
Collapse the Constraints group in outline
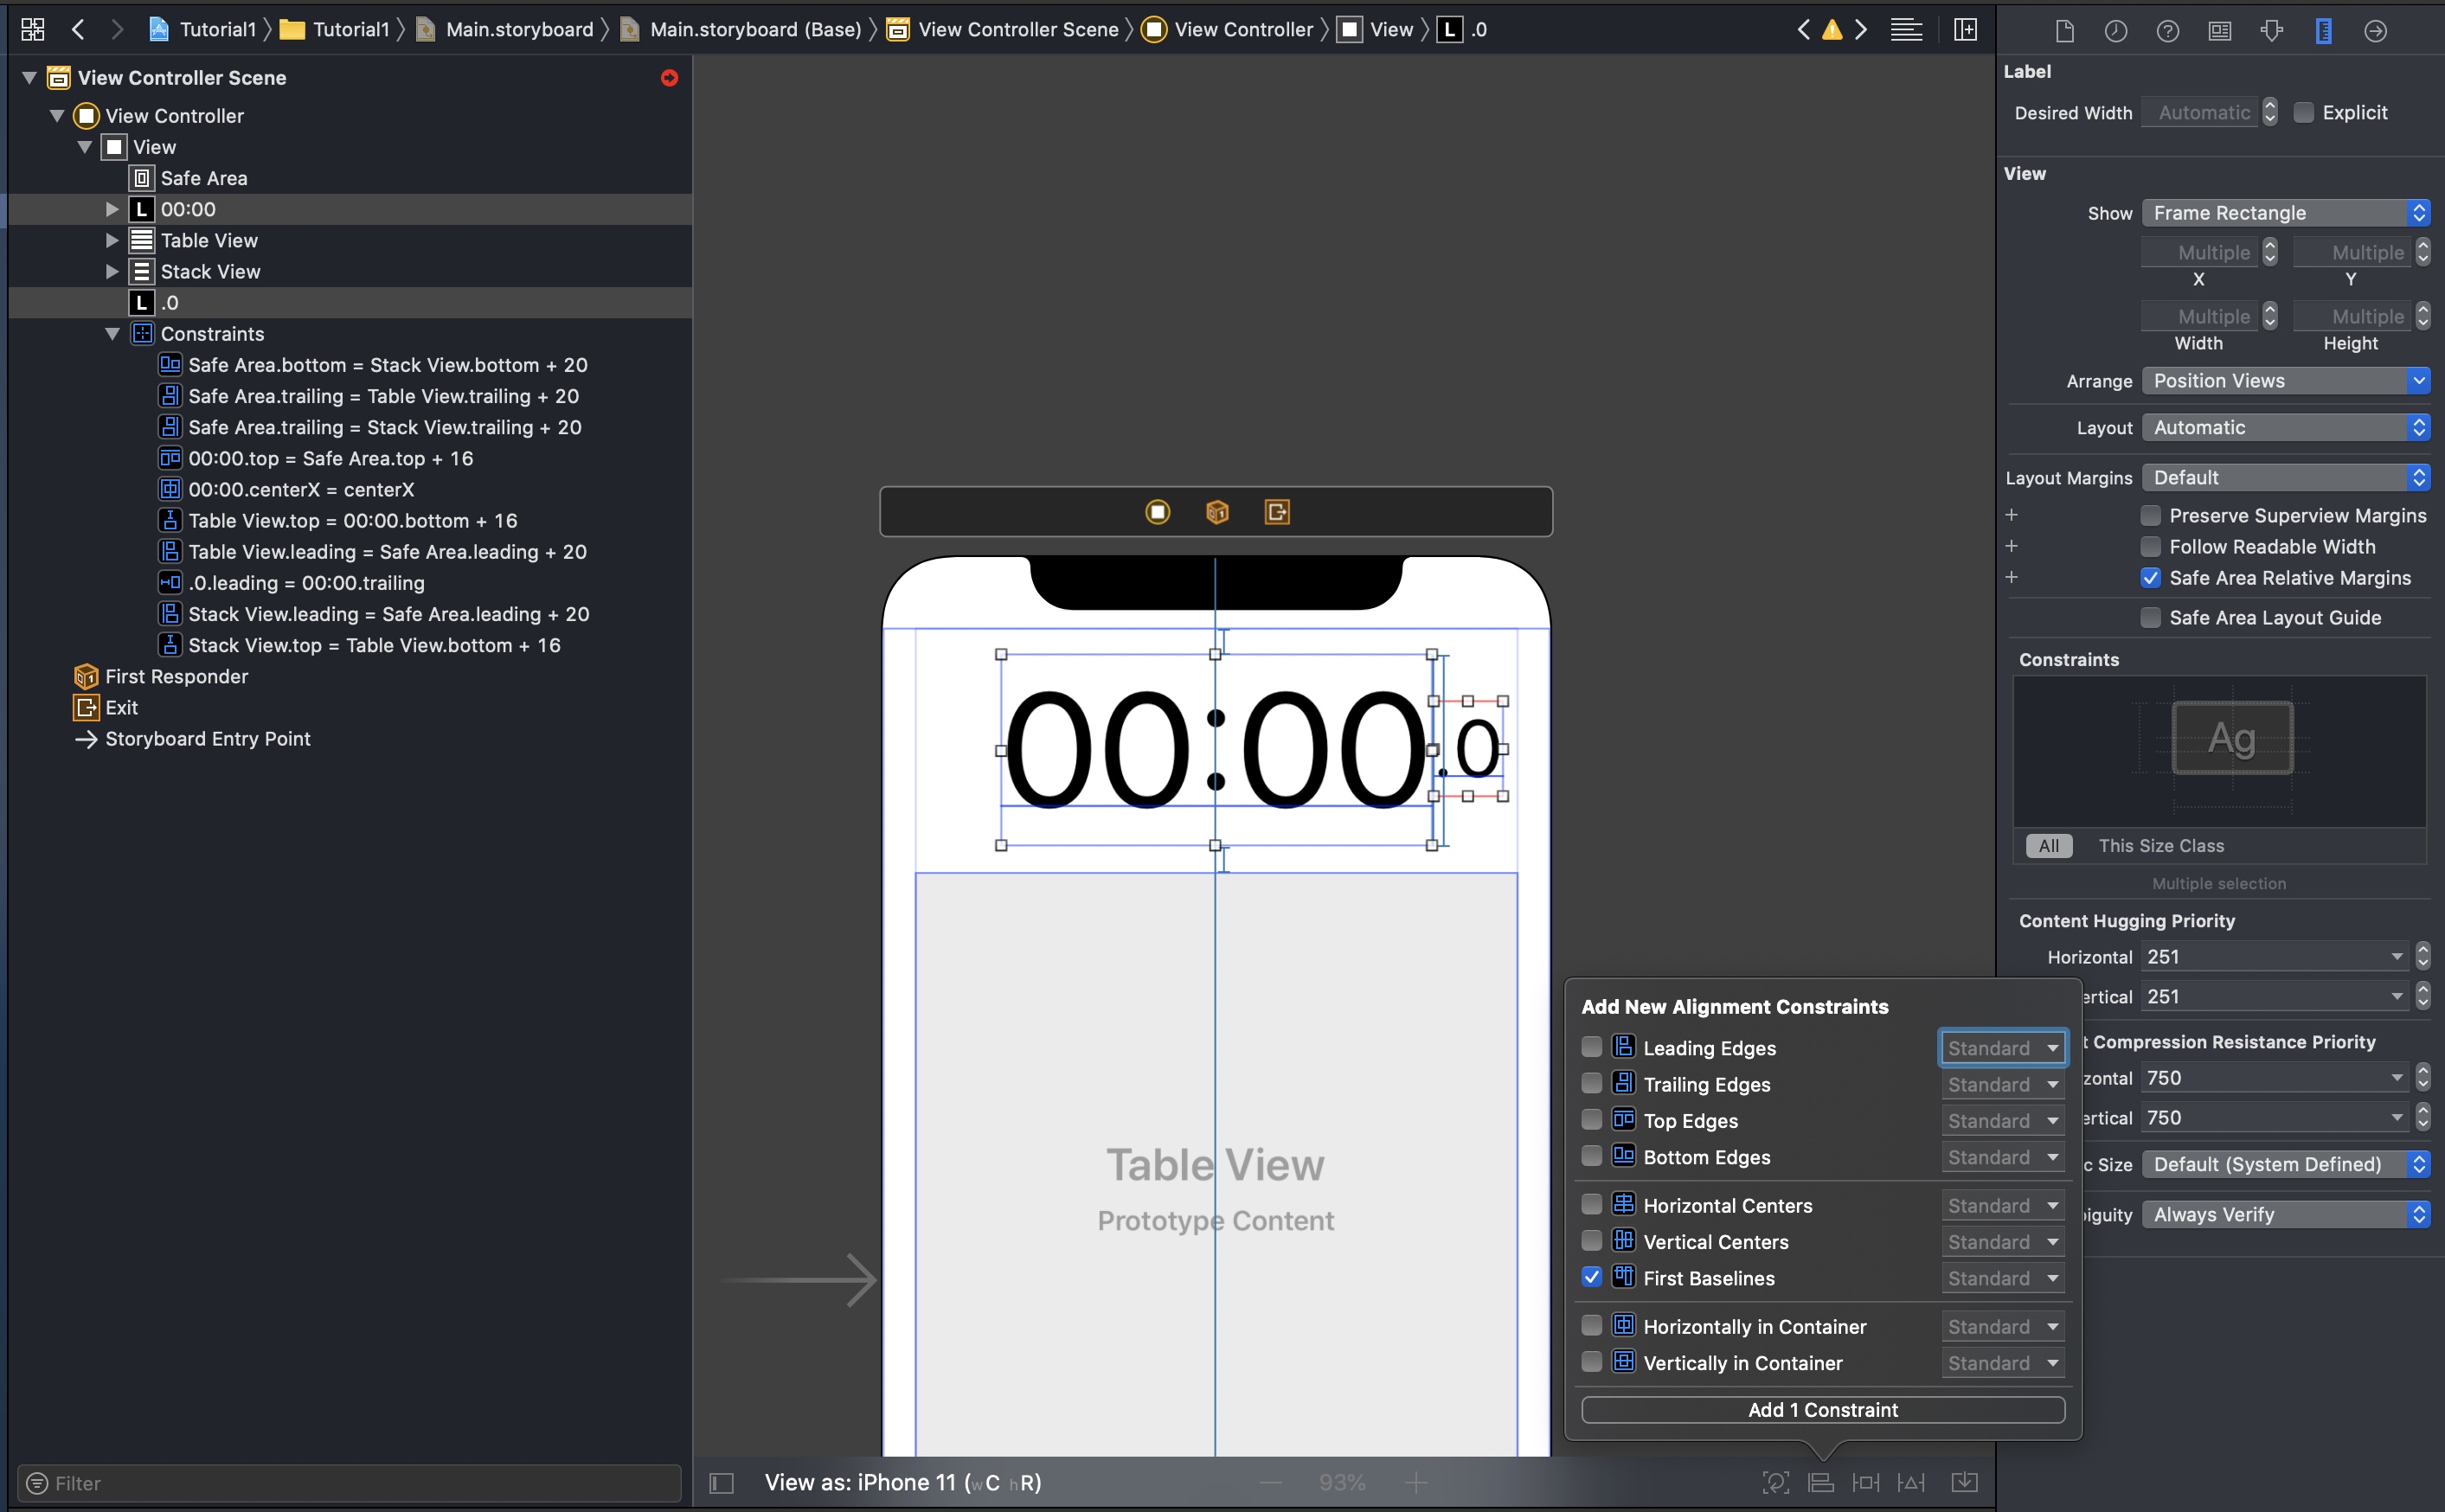point(112,334)
